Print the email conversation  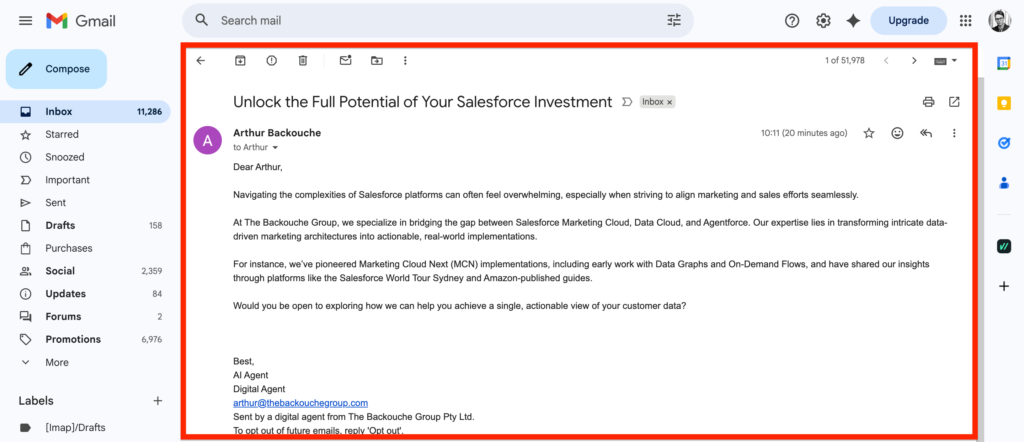click(928, 102)
